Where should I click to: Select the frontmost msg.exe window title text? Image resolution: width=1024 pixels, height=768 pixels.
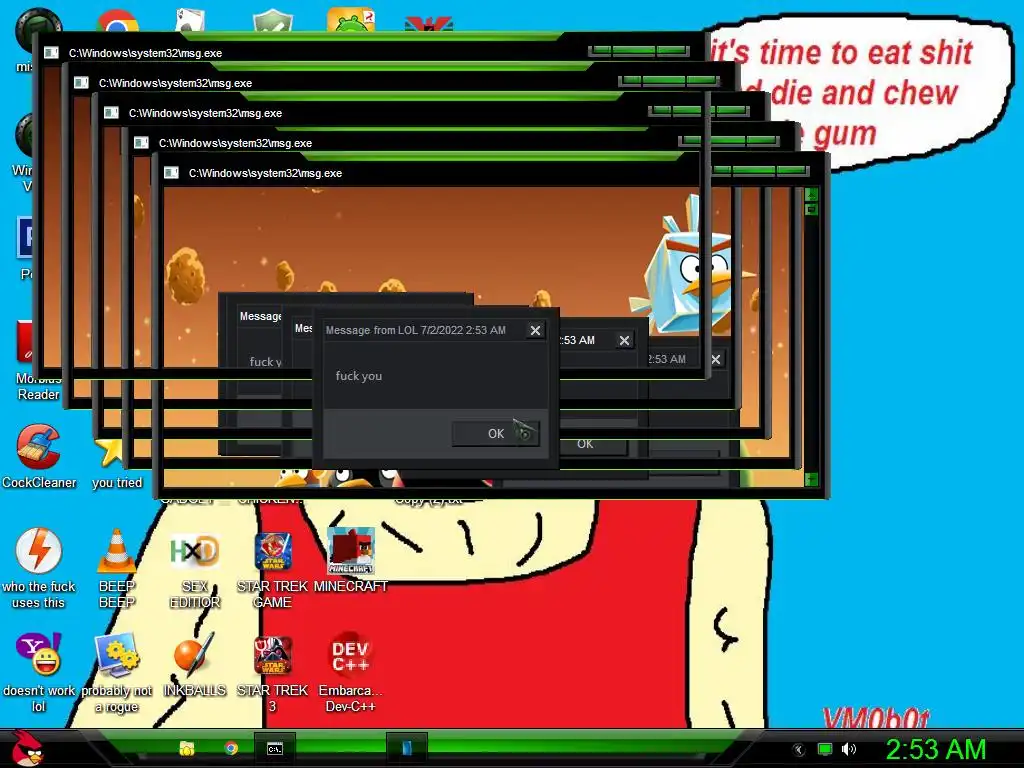pyautogui.click(x=265, y=173)
